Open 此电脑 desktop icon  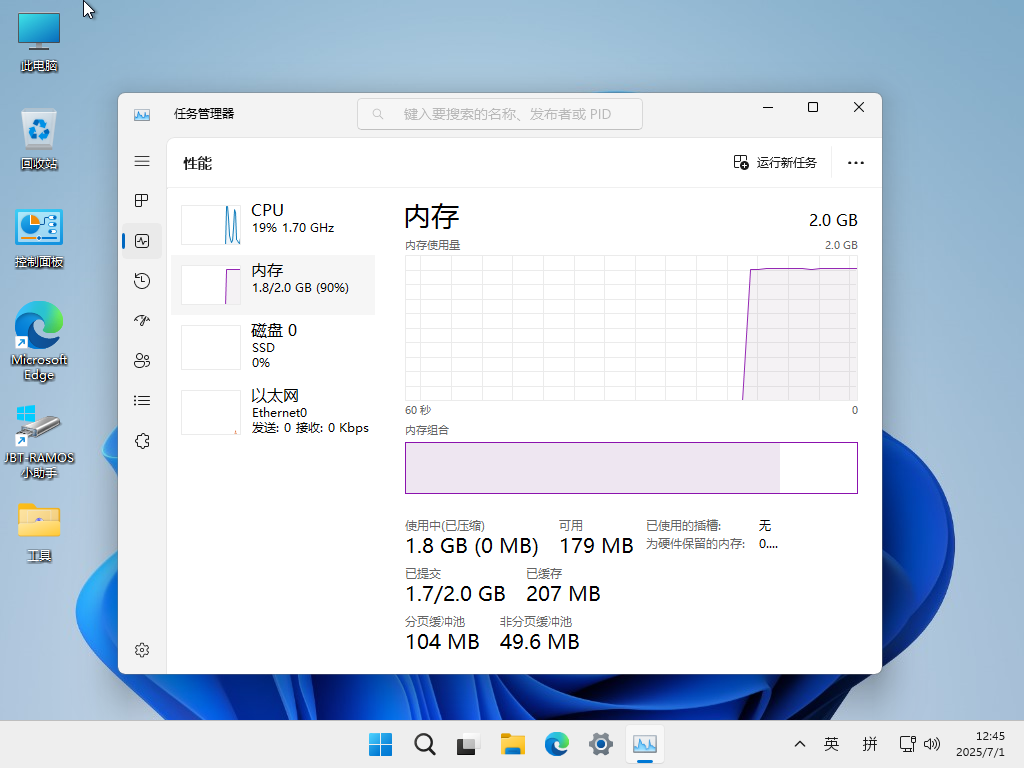point(39,42)
